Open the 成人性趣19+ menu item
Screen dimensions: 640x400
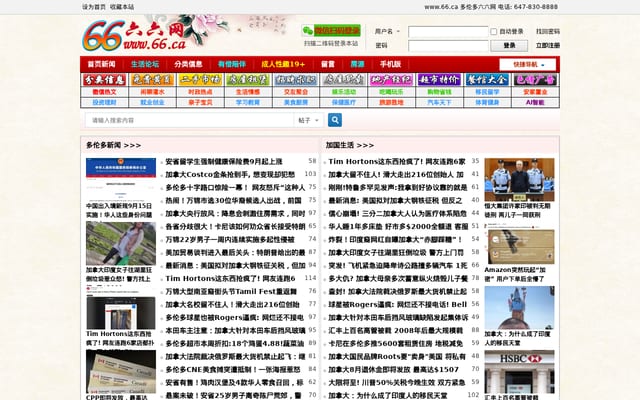[x=283, y=64]
